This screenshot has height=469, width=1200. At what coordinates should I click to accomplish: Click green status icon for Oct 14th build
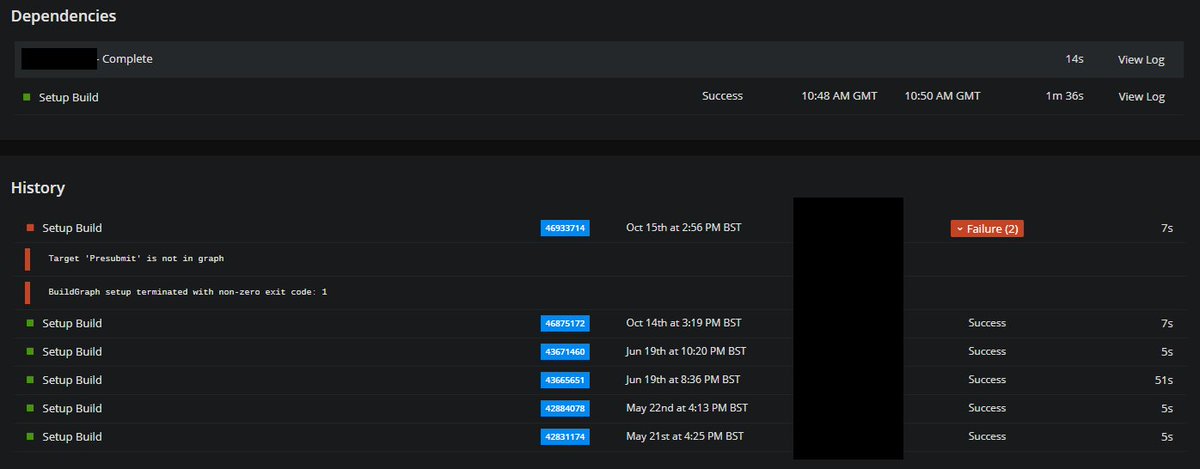click(30, 323)
